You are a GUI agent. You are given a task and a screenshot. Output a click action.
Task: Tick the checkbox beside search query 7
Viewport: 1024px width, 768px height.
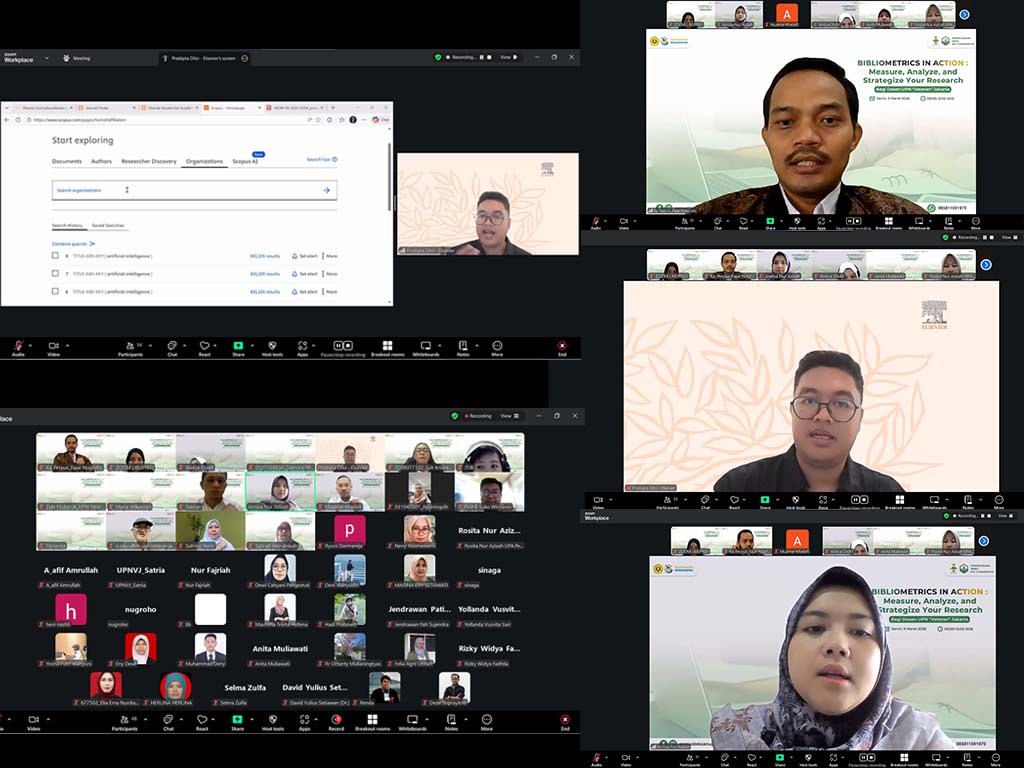tap(55, 273)
